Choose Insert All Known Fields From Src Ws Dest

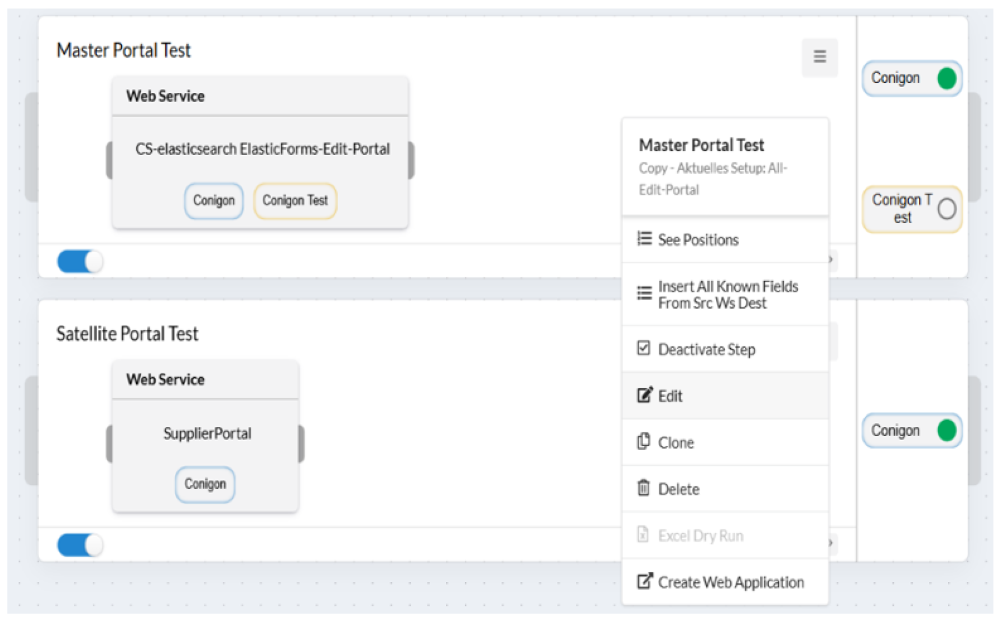click(725, 293)
